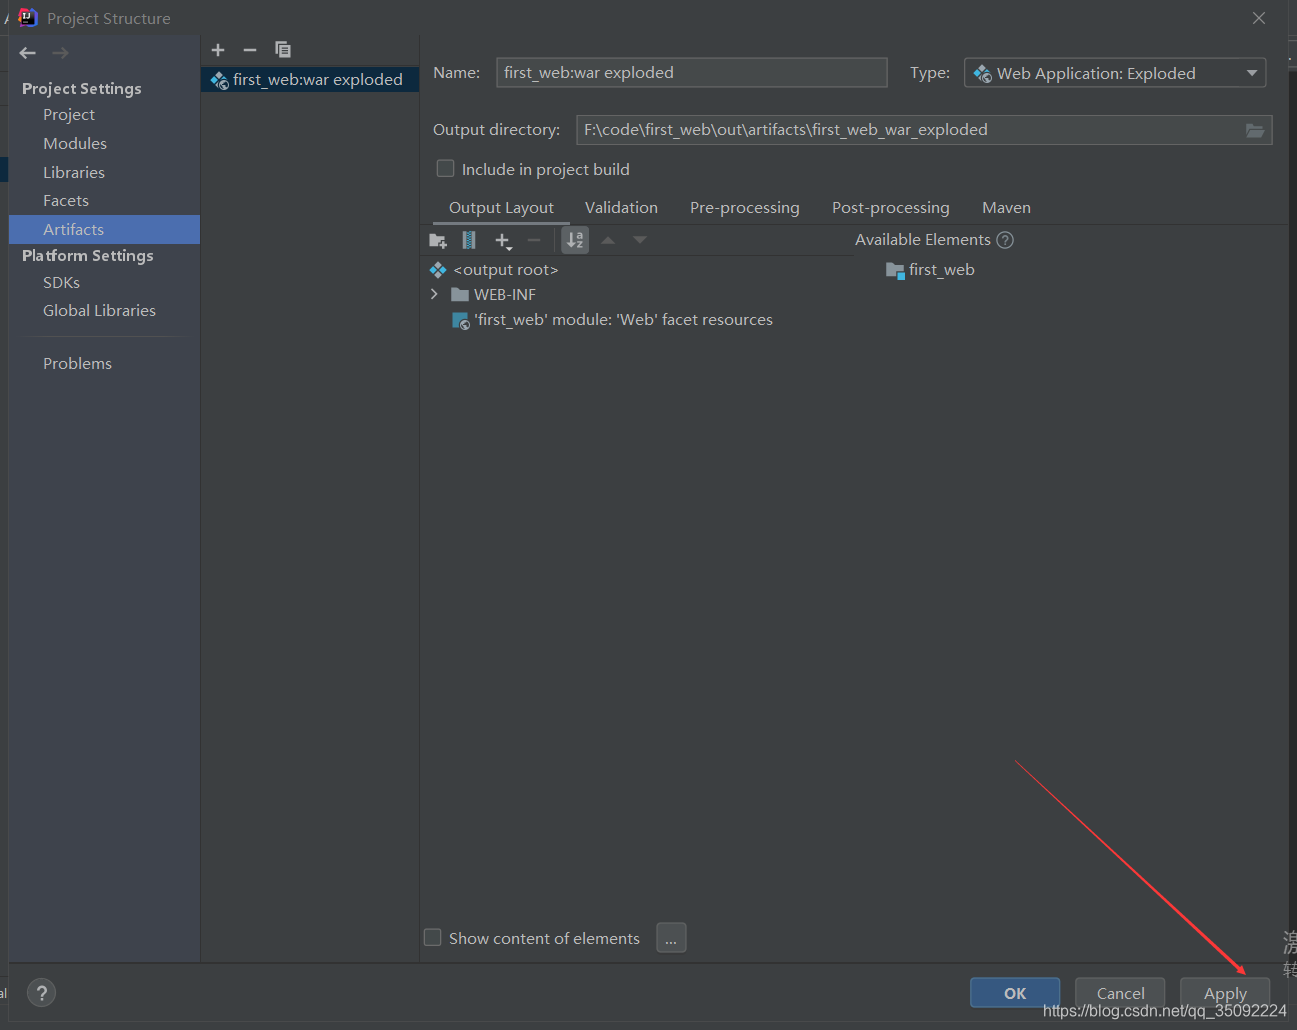
Task: Add a new artifact with plus icon
Action: [218, 50]
